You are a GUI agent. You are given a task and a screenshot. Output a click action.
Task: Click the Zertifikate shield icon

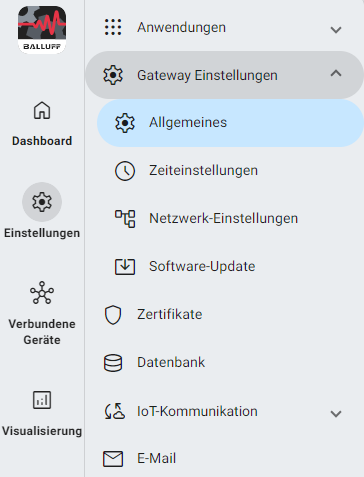click(113, 315)
